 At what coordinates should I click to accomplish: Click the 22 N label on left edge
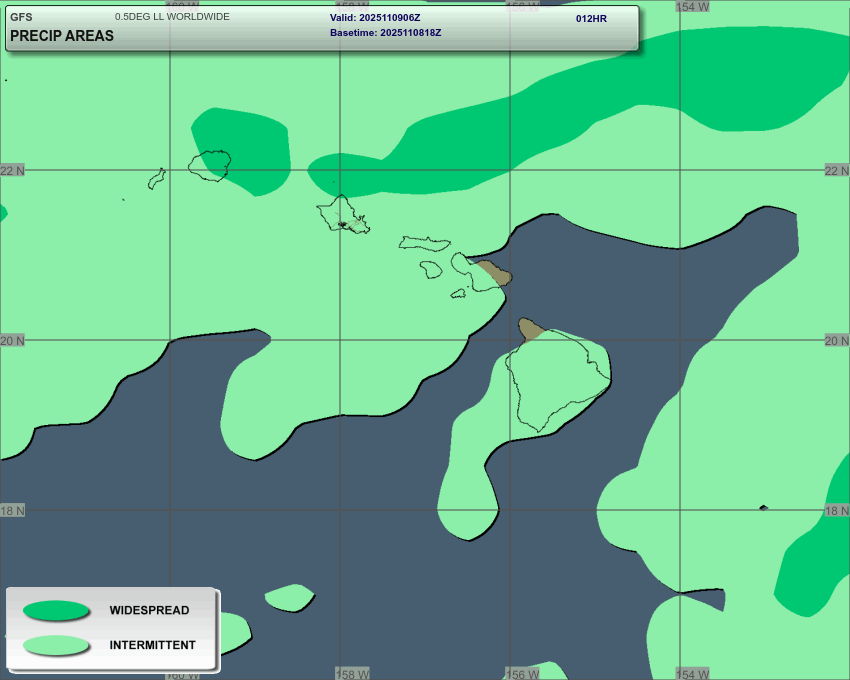pos(12,170)
